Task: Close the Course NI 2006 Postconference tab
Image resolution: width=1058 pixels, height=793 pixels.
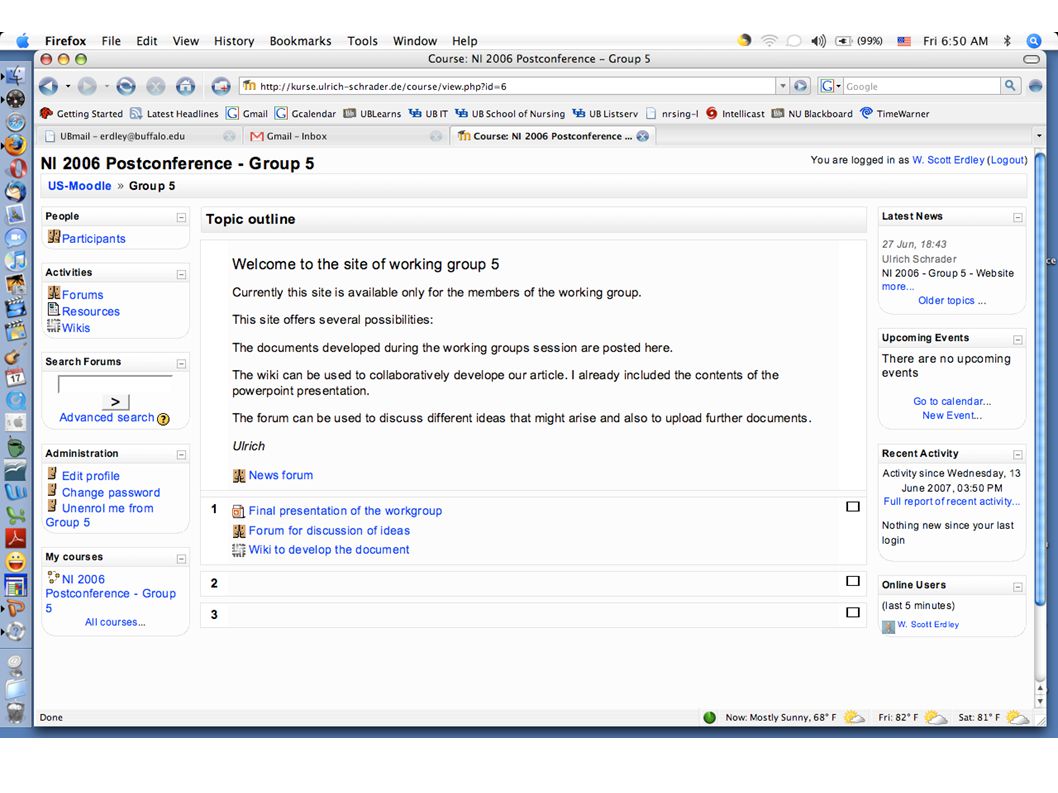Action: 643,136
